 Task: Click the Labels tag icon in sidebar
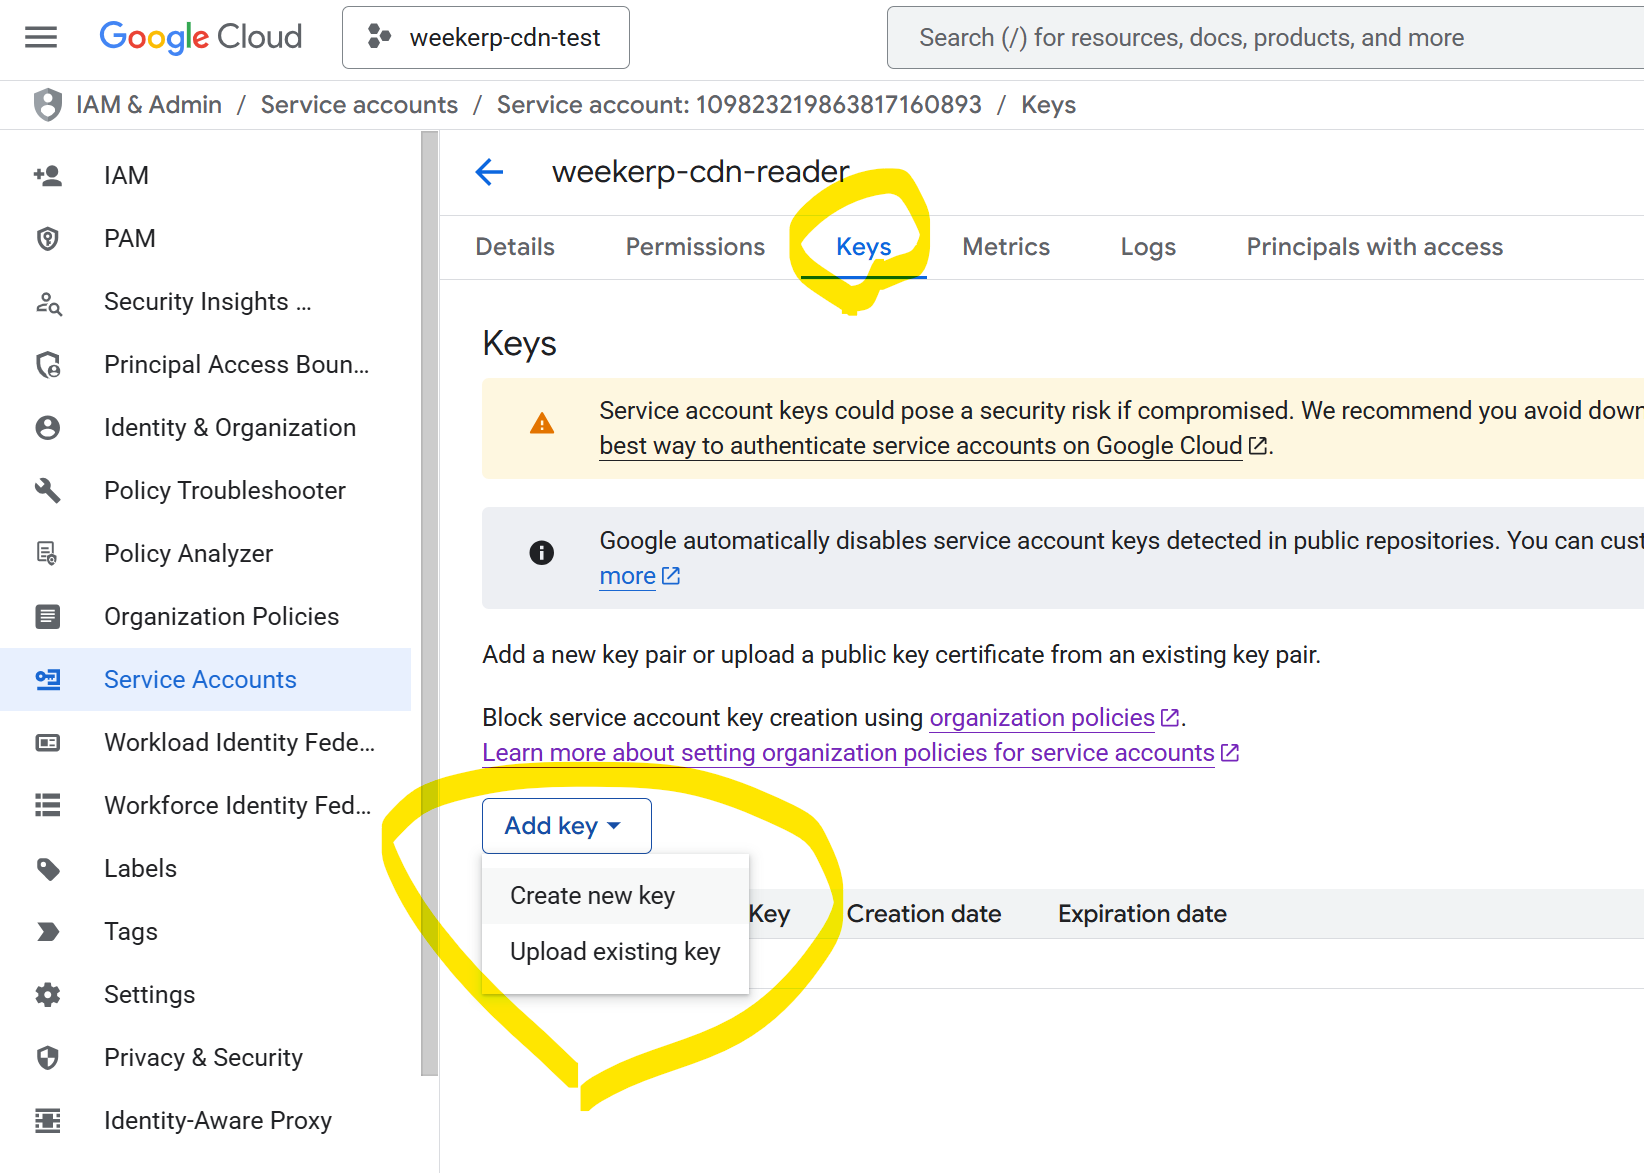47,869
